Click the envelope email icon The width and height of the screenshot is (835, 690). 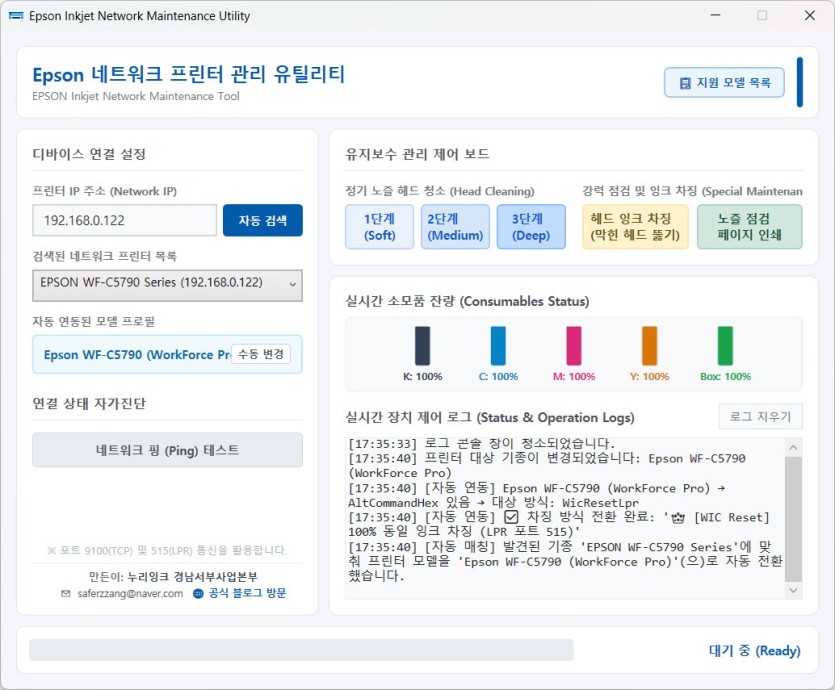click(x=66, y=593)
